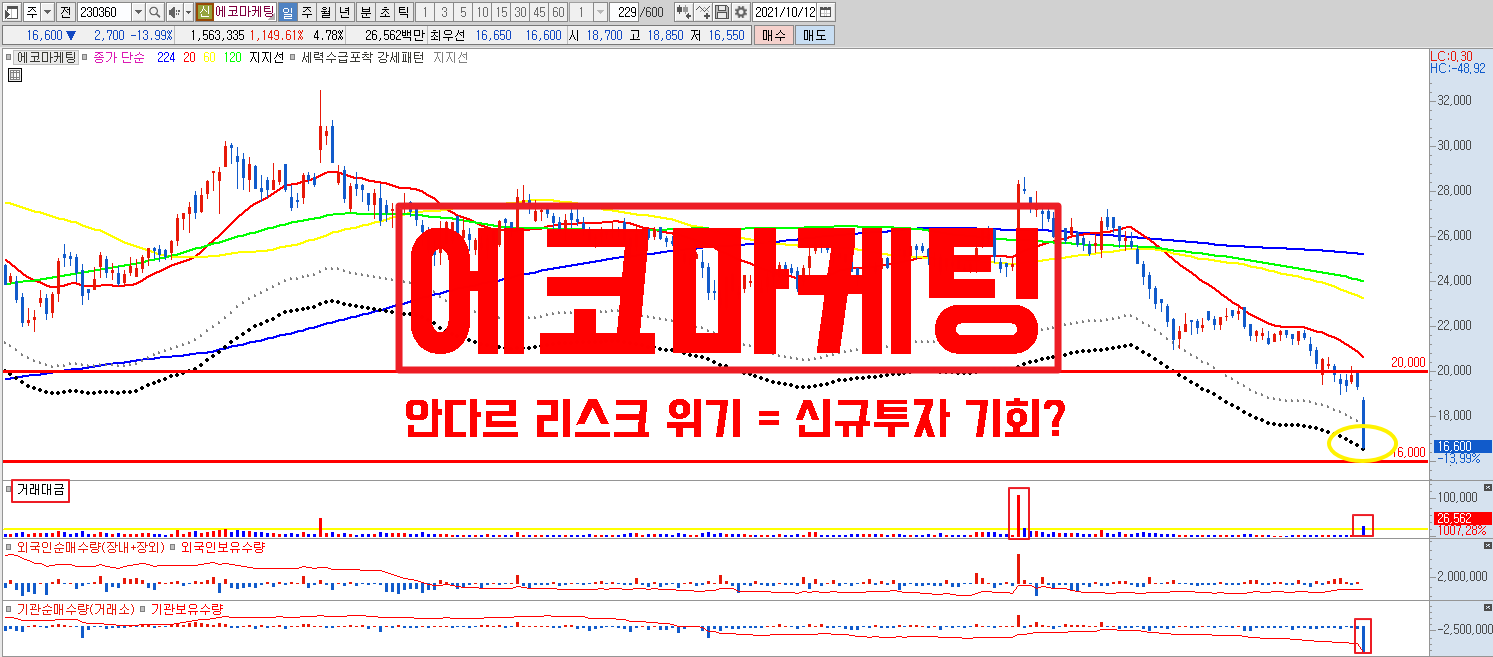Switch chart to 주 weekly period
1493x657 pixels.
[x=307, y=12]
